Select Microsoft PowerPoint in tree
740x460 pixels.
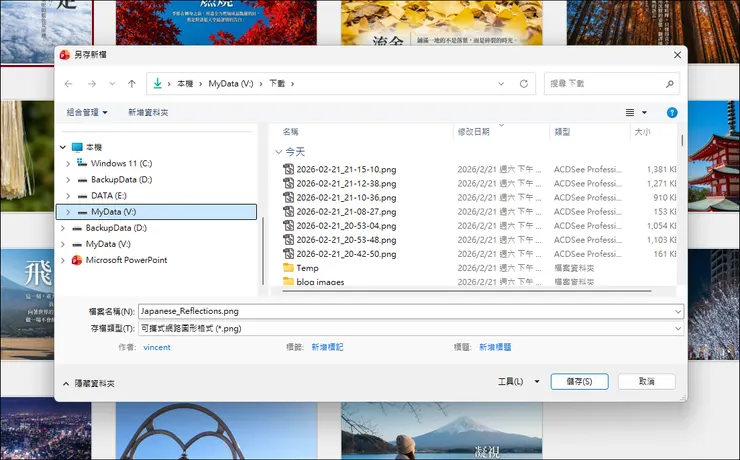click(x=126, y=260)
